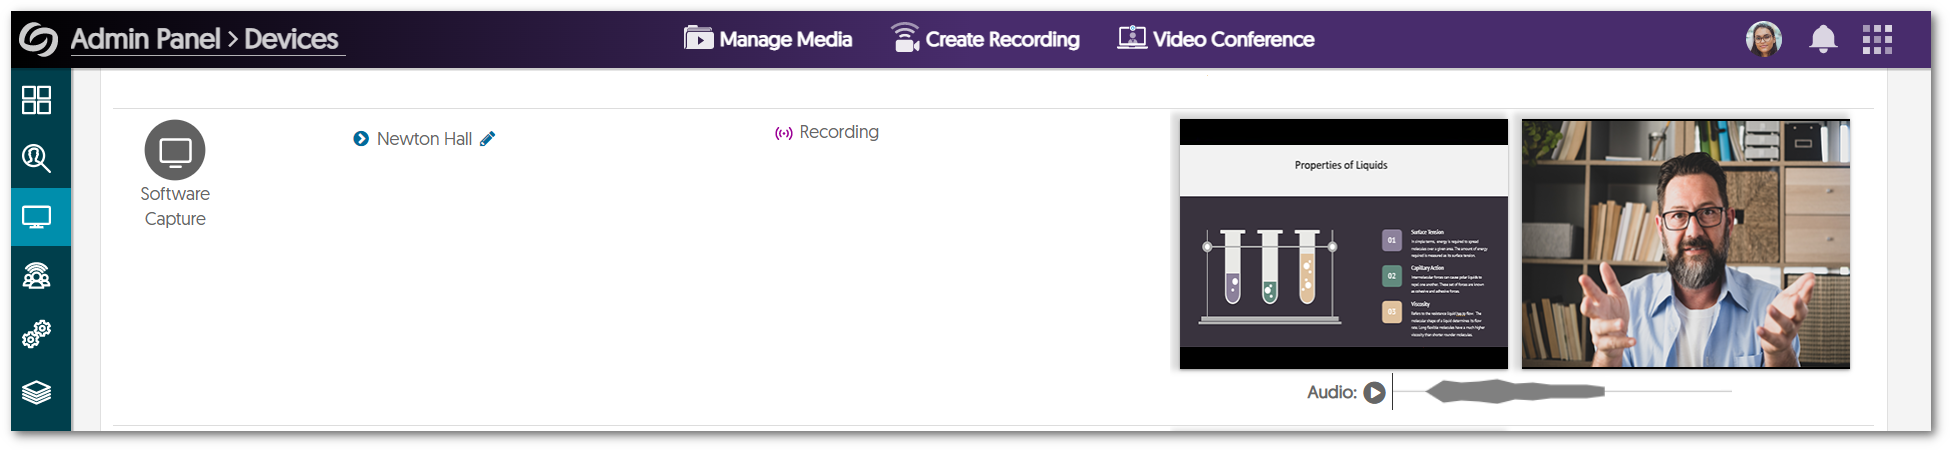1950x450 pixels.
Task: Click the Recording status label
Action: (x=838, y=132)
